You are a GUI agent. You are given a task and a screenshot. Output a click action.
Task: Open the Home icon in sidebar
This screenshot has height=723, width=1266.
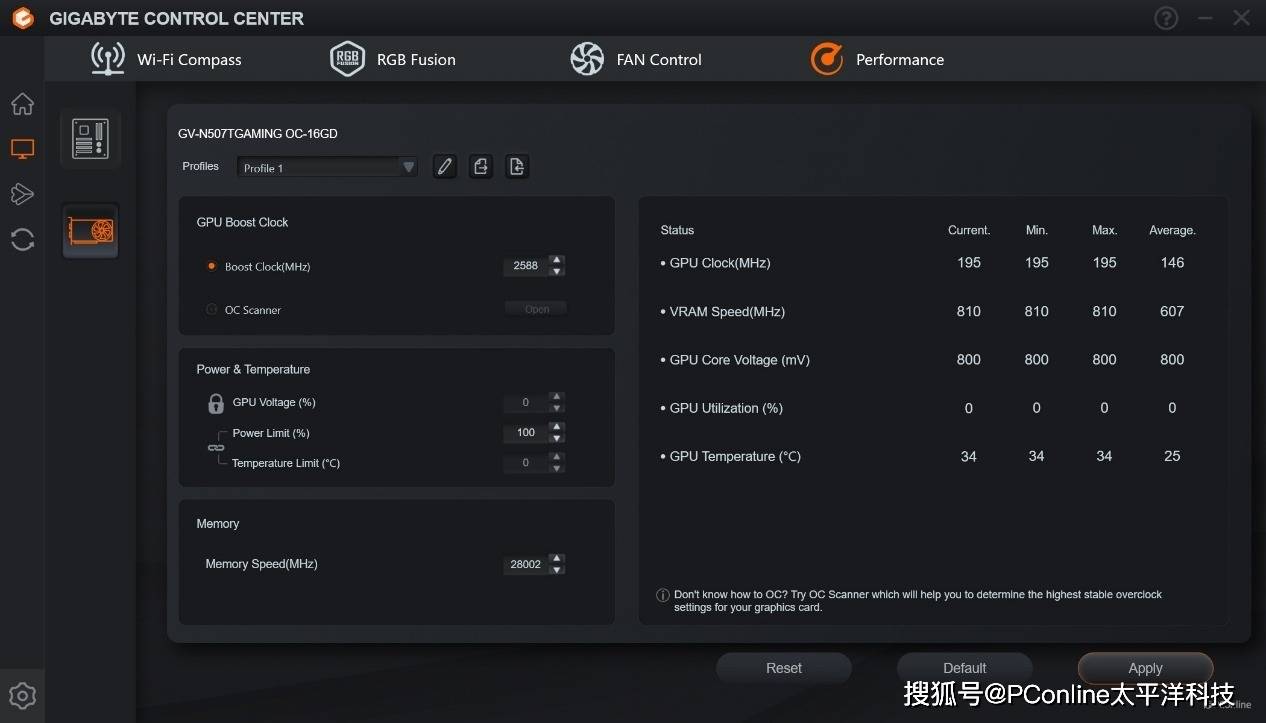tap(22, 104)
